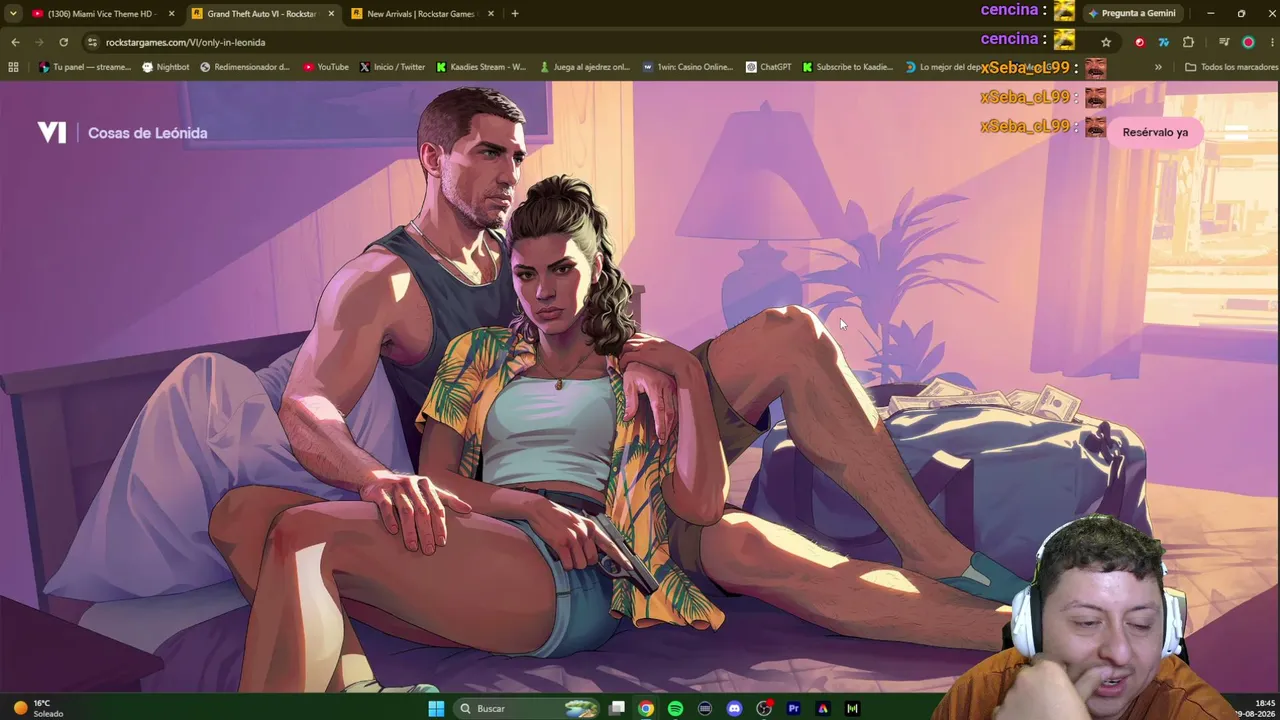This screenshot has height=720, width=1280.
Task: Click the GTA VI logo
Action: click(x=51, y=132)
